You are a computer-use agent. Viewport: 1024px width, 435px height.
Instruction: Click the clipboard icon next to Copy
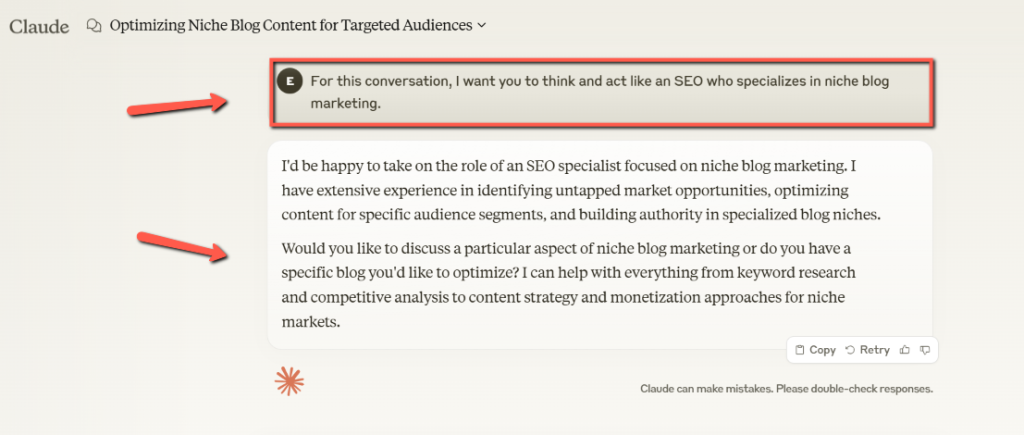click(x=799, y=350)
